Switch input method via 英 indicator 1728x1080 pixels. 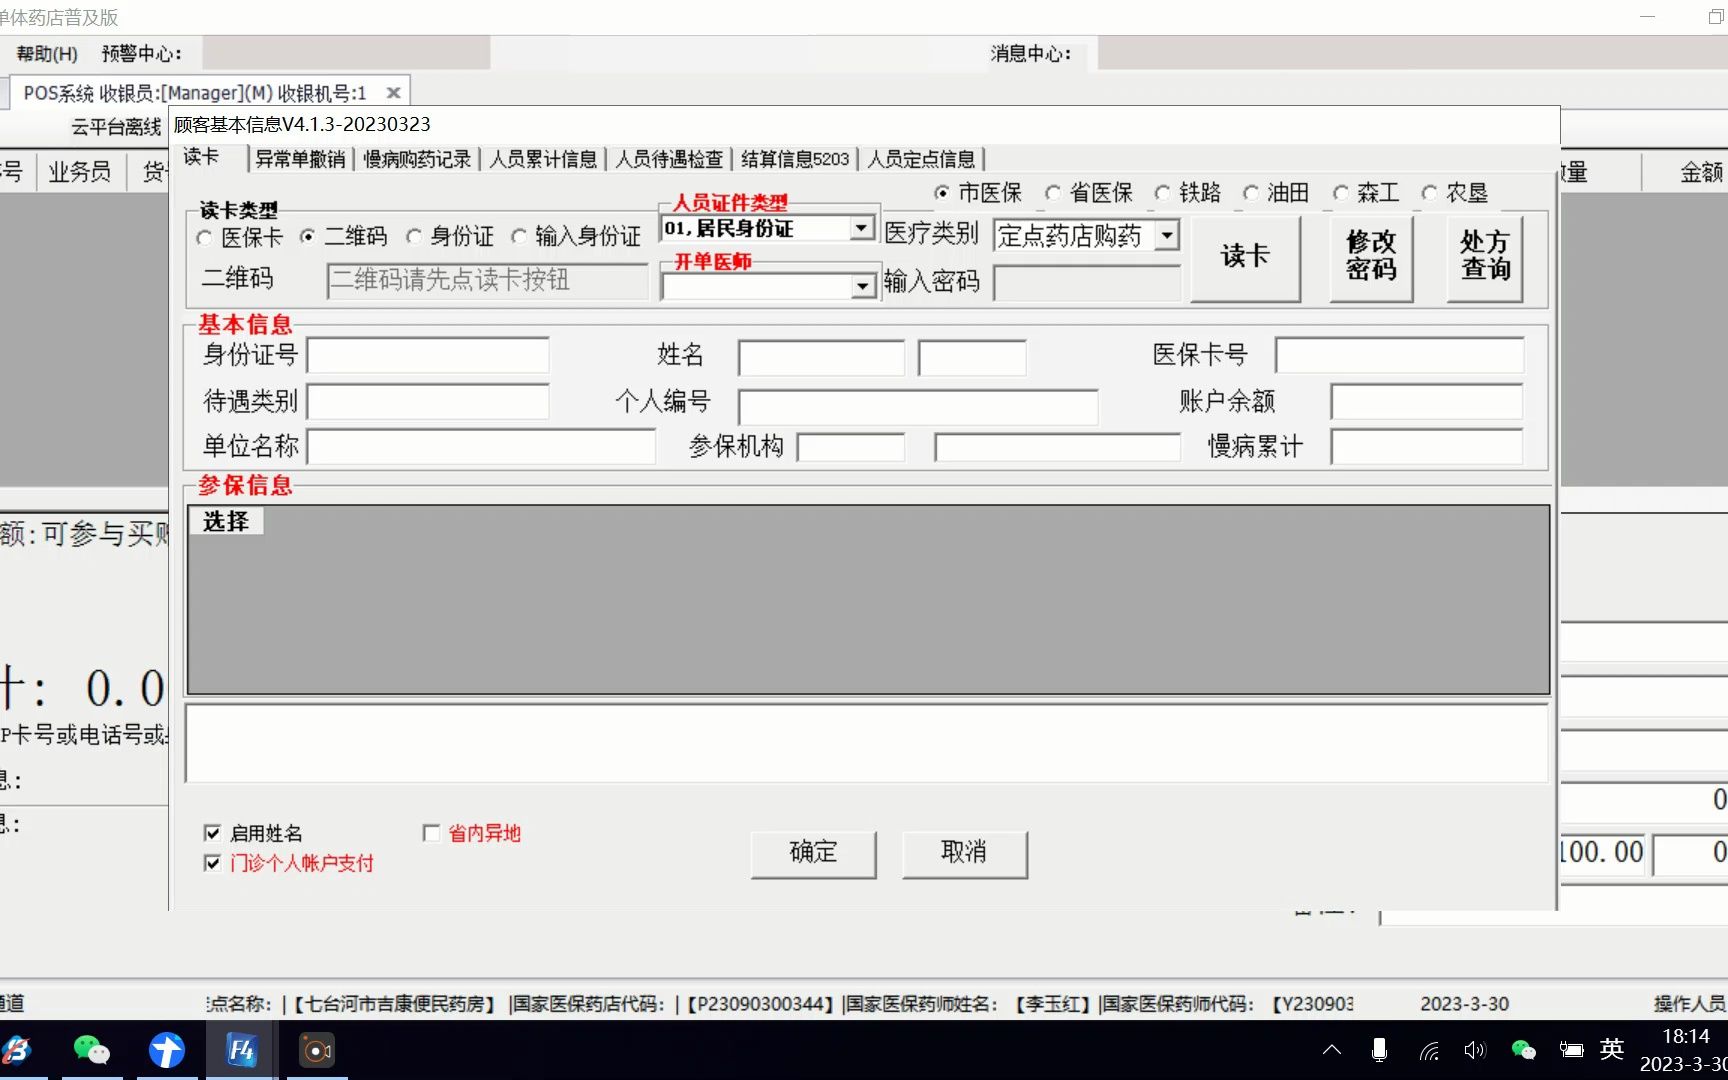1611,1049
